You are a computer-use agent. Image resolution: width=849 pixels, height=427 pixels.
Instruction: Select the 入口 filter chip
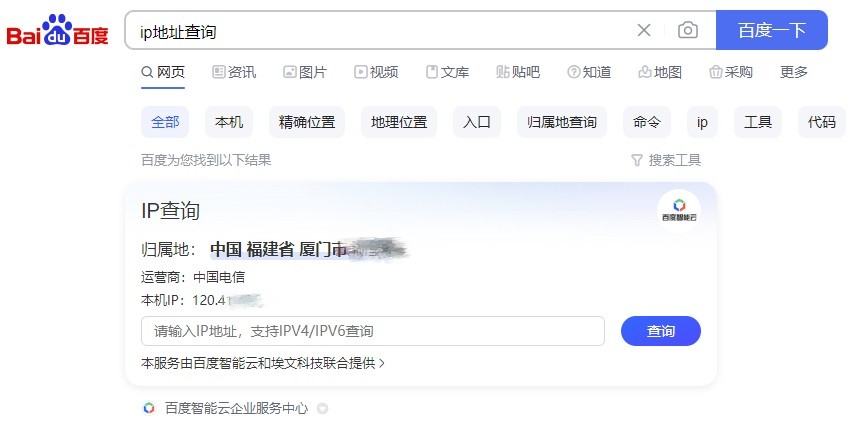coord(477,122)
